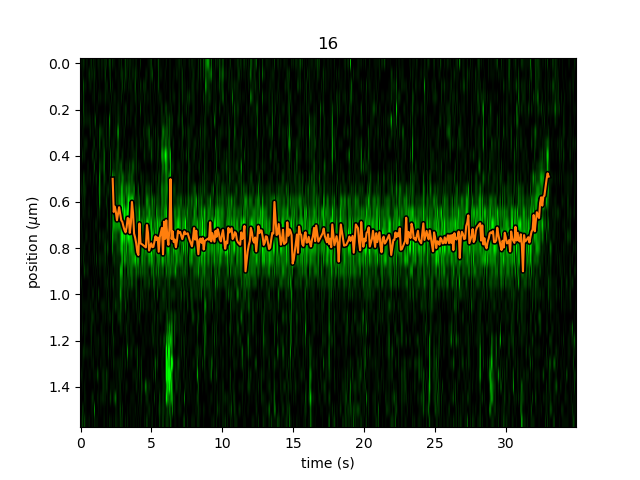Click the orange trace endpoint near 33 seconds

click(548, 175)
